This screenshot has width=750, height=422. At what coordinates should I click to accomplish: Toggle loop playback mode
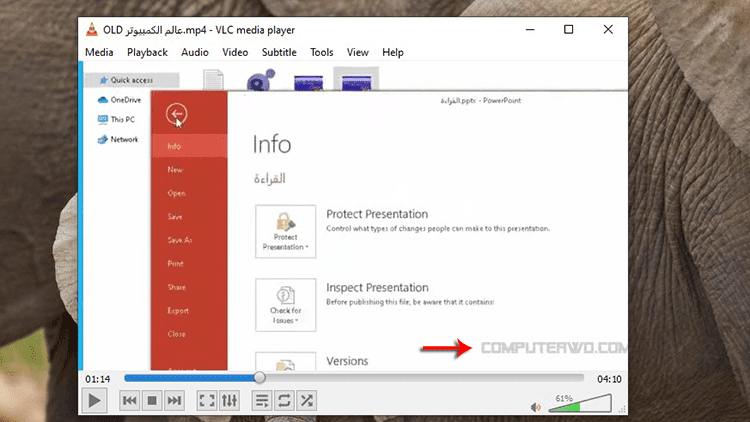tap(284, 400)
